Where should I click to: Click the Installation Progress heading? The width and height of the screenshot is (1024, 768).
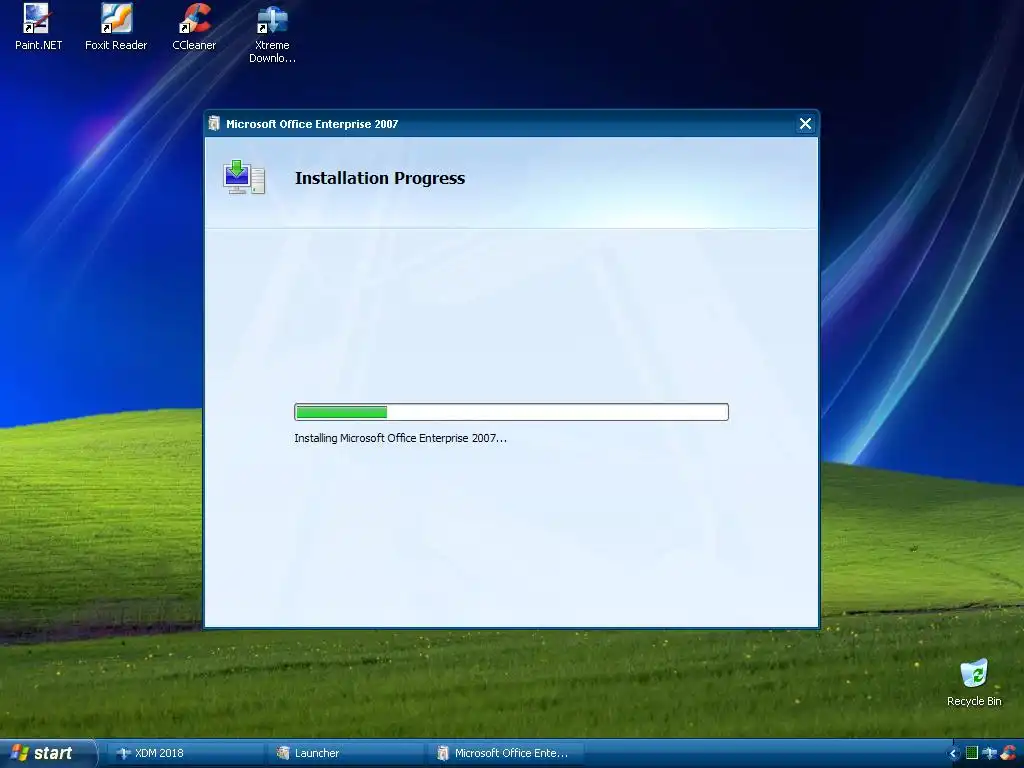[x=379, y=178]
